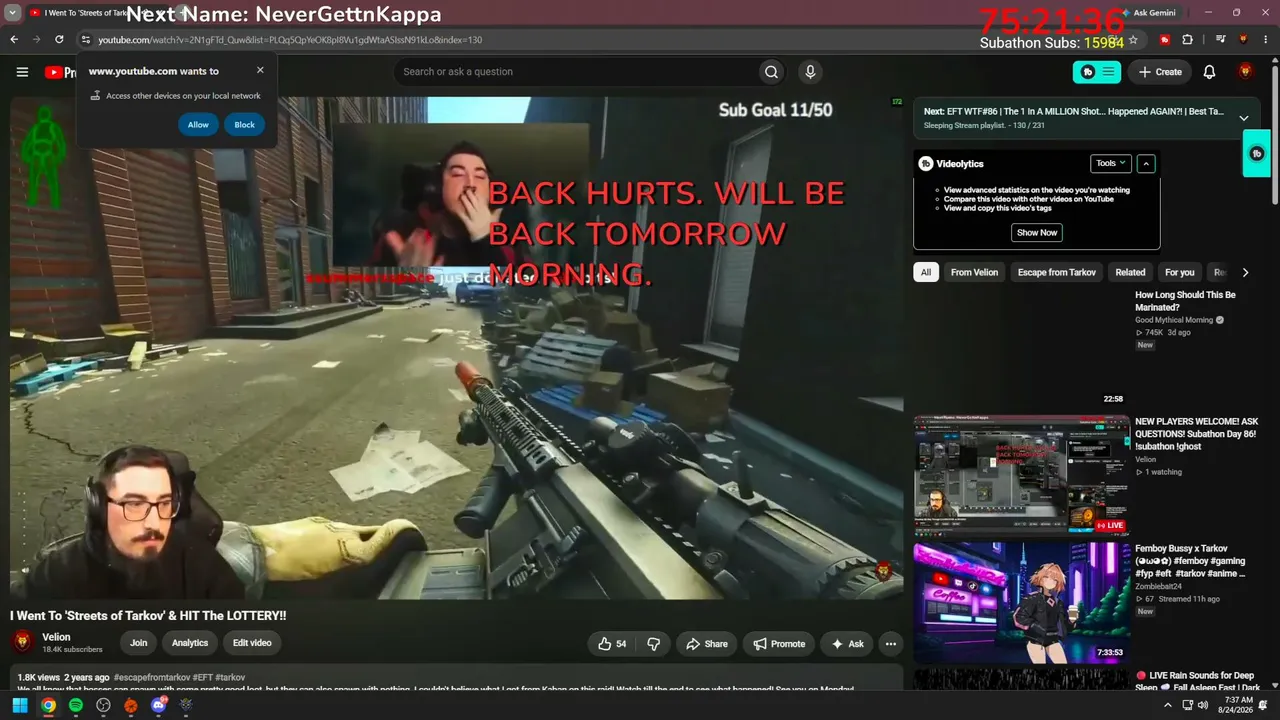Like the video
The height and width of the screenshot is (720, 1280).
(612, 644)
